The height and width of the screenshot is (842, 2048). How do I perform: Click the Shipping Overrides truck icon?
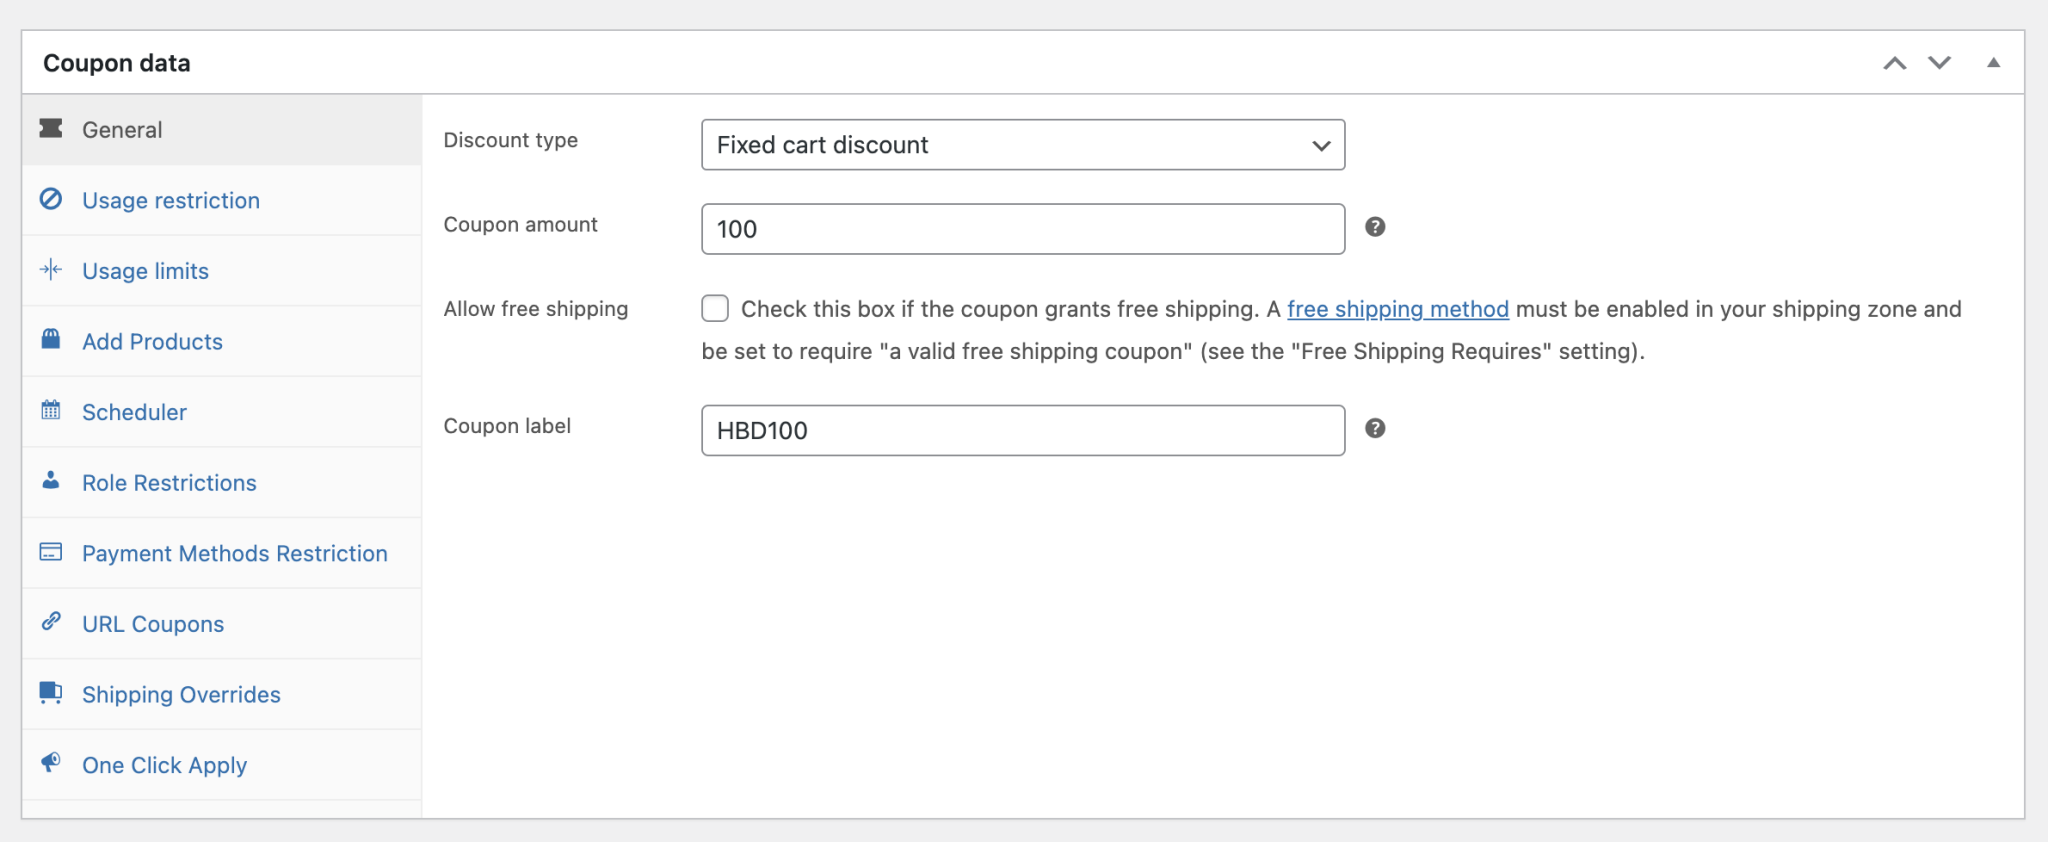click(x=51, y=692)
